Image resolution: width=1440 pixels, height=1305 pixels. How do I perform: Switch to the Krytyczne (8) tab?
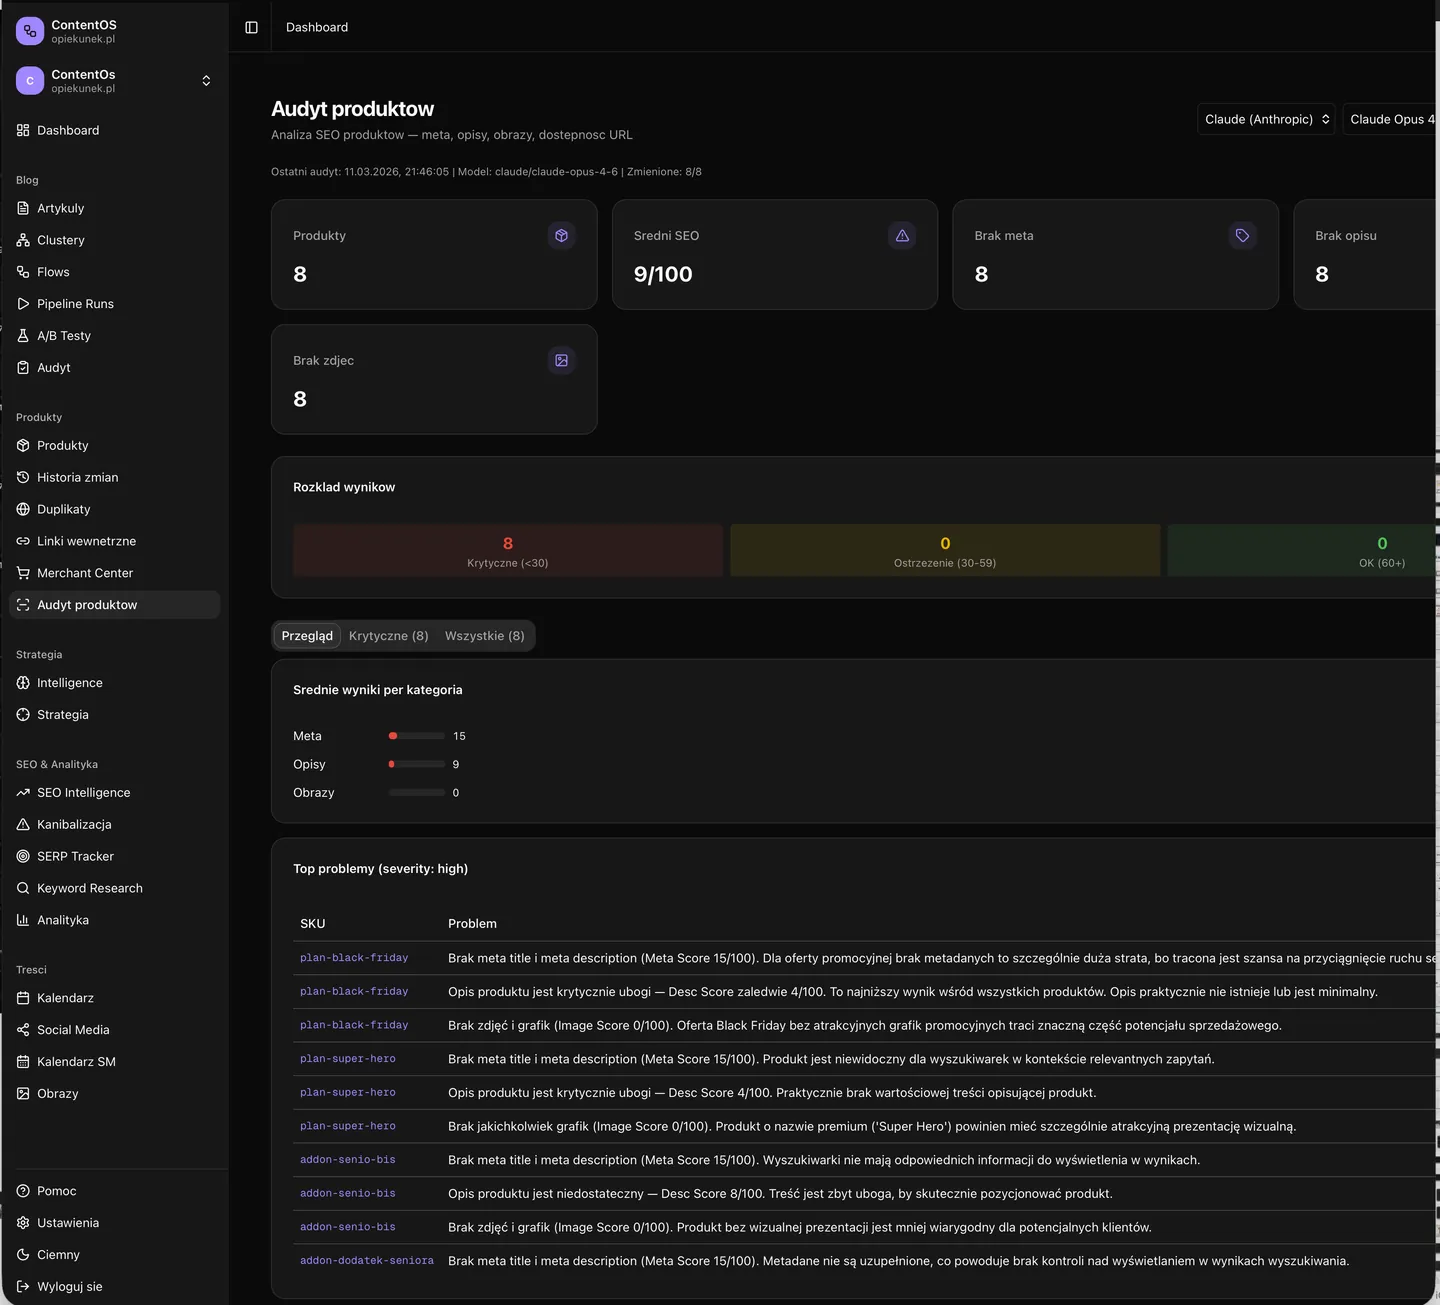[x=388, y=636]
